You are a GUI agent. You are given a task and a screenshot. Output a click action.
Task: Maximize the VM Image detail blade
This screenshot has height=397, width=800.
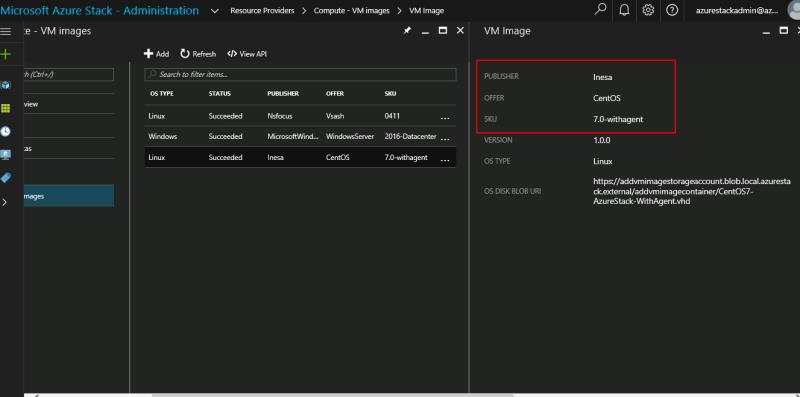pyautogui.click(x=784, y=31)
